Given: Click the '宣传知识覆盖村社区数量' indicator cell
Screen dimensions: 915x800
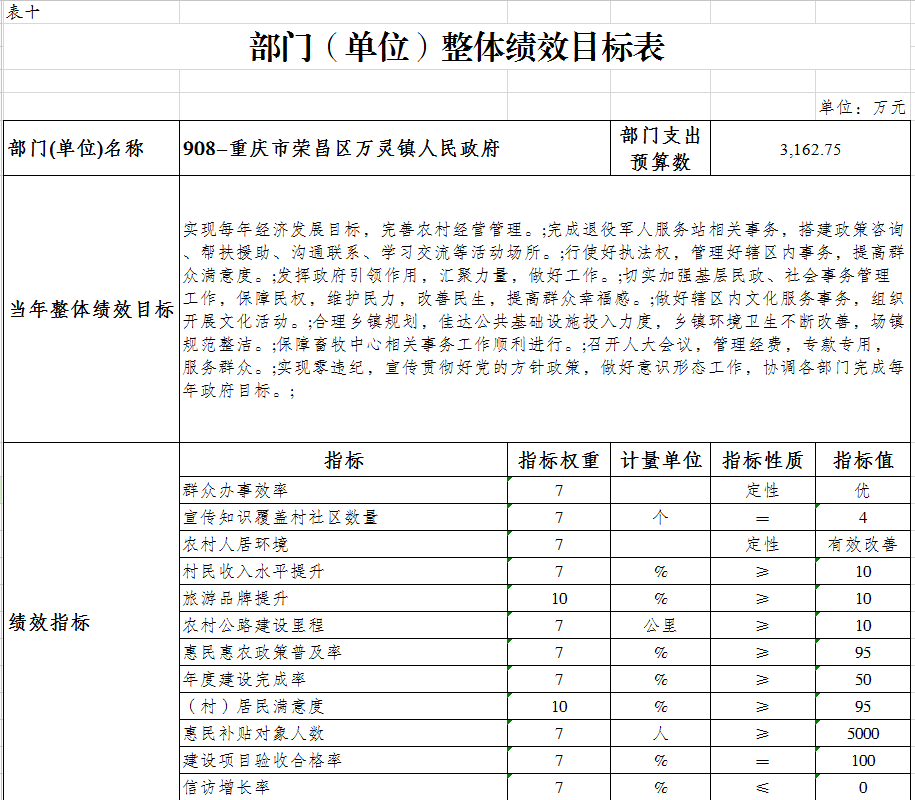Looking at the screenshot, I should click(344, 517).
